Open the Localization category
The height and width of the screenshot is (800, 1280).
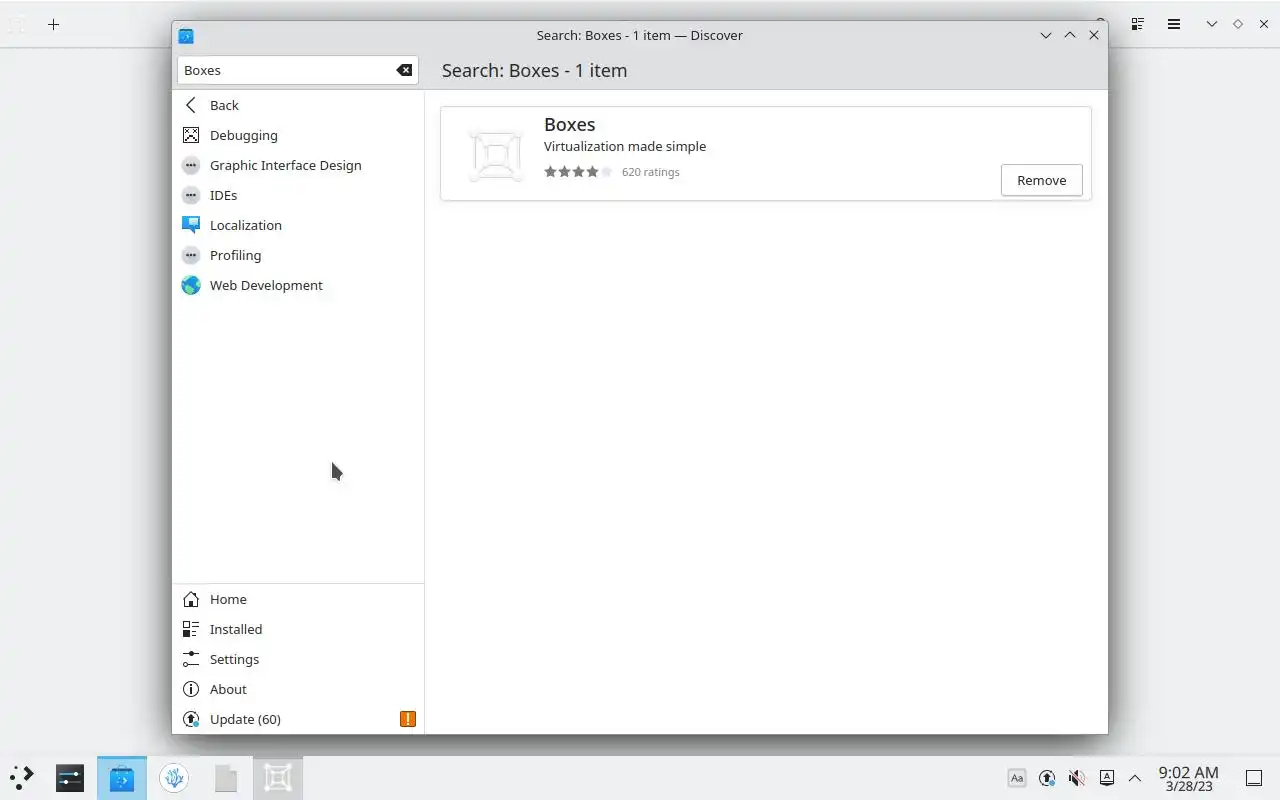point(298,225)
